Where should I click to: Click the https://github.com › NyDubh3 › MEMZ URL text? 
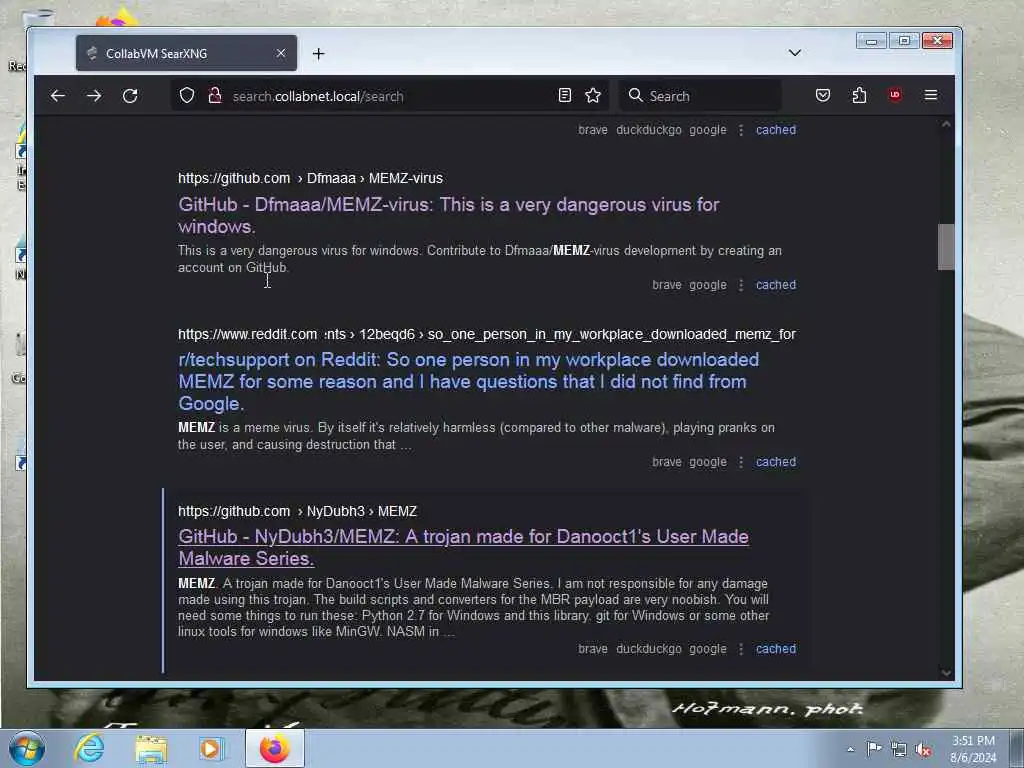(x=298, y=511)
